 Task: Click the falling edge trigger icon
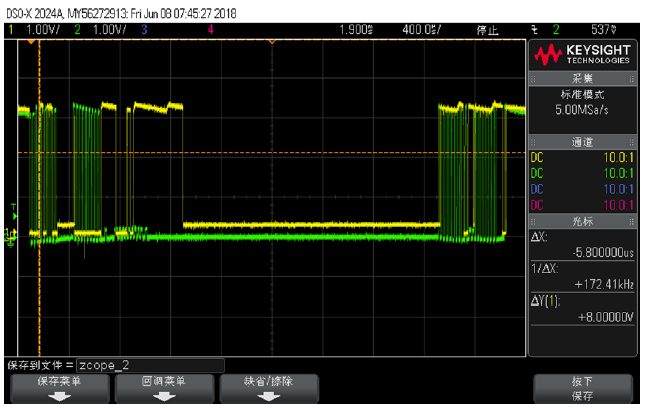coord(534,30)
